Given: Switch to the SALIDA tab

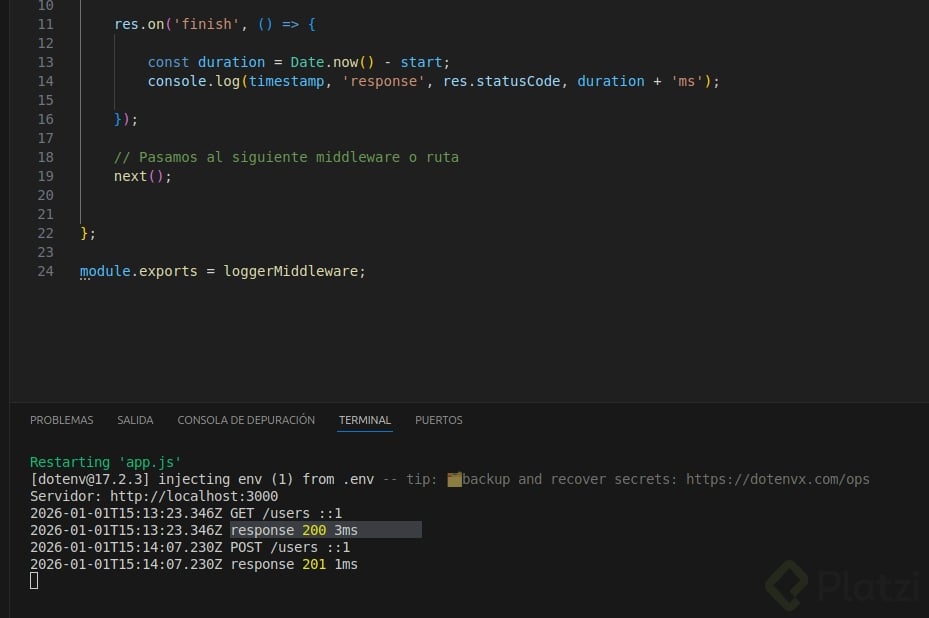Looking at the screenshot, I should click(x=135, y=420).
